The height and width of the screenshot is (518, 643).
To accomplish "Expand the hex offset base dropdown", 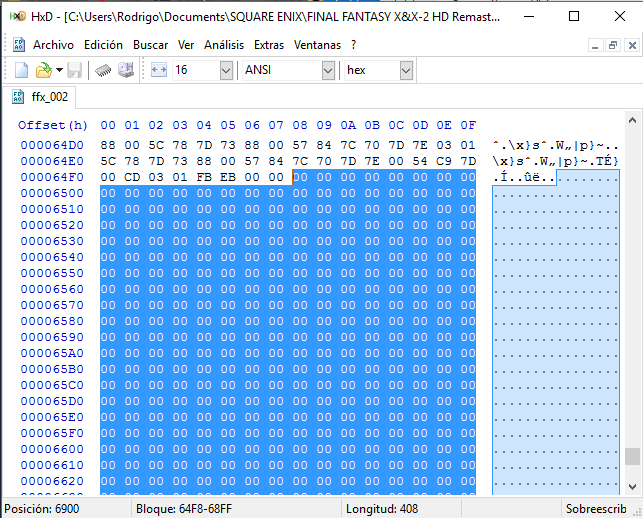I will point(406,71).
